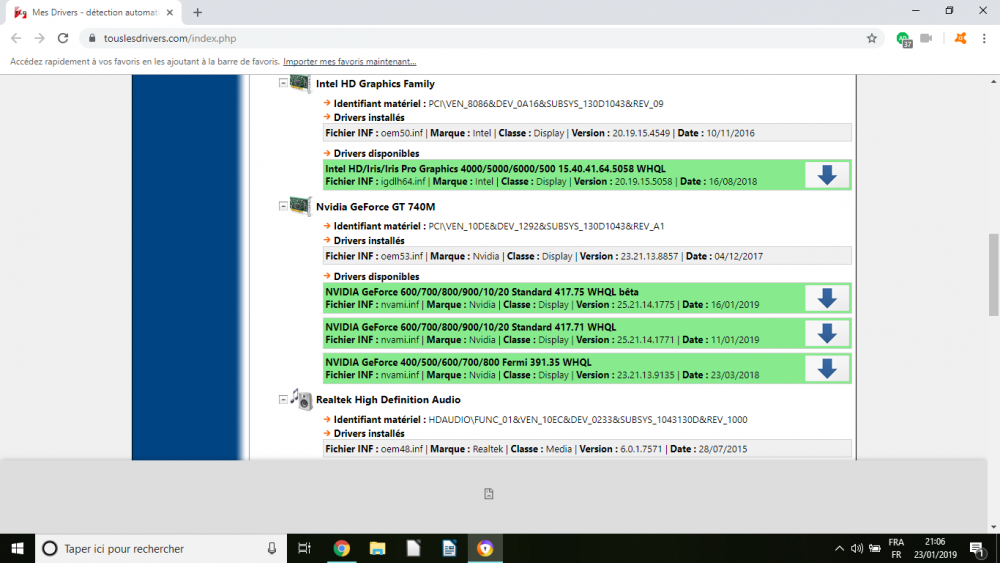Collapse the Nvidia GeForce GT 740M section

tap(283, 207)
